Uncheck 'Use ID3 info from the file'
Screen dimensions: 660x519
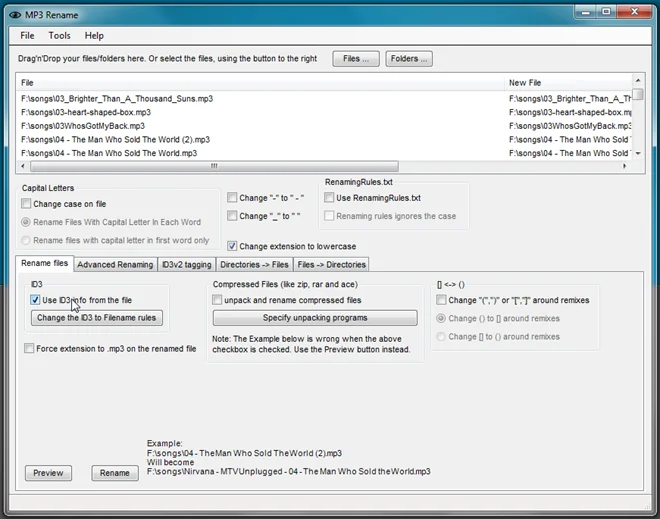[x=35, y=300]
